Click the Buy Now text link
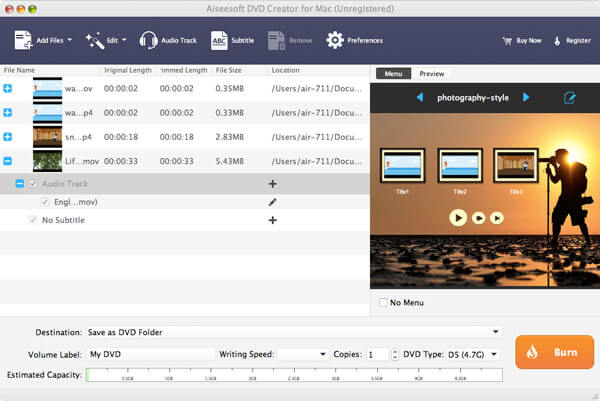600x401 pixels. pyautogui.click(x=529, y=41)
